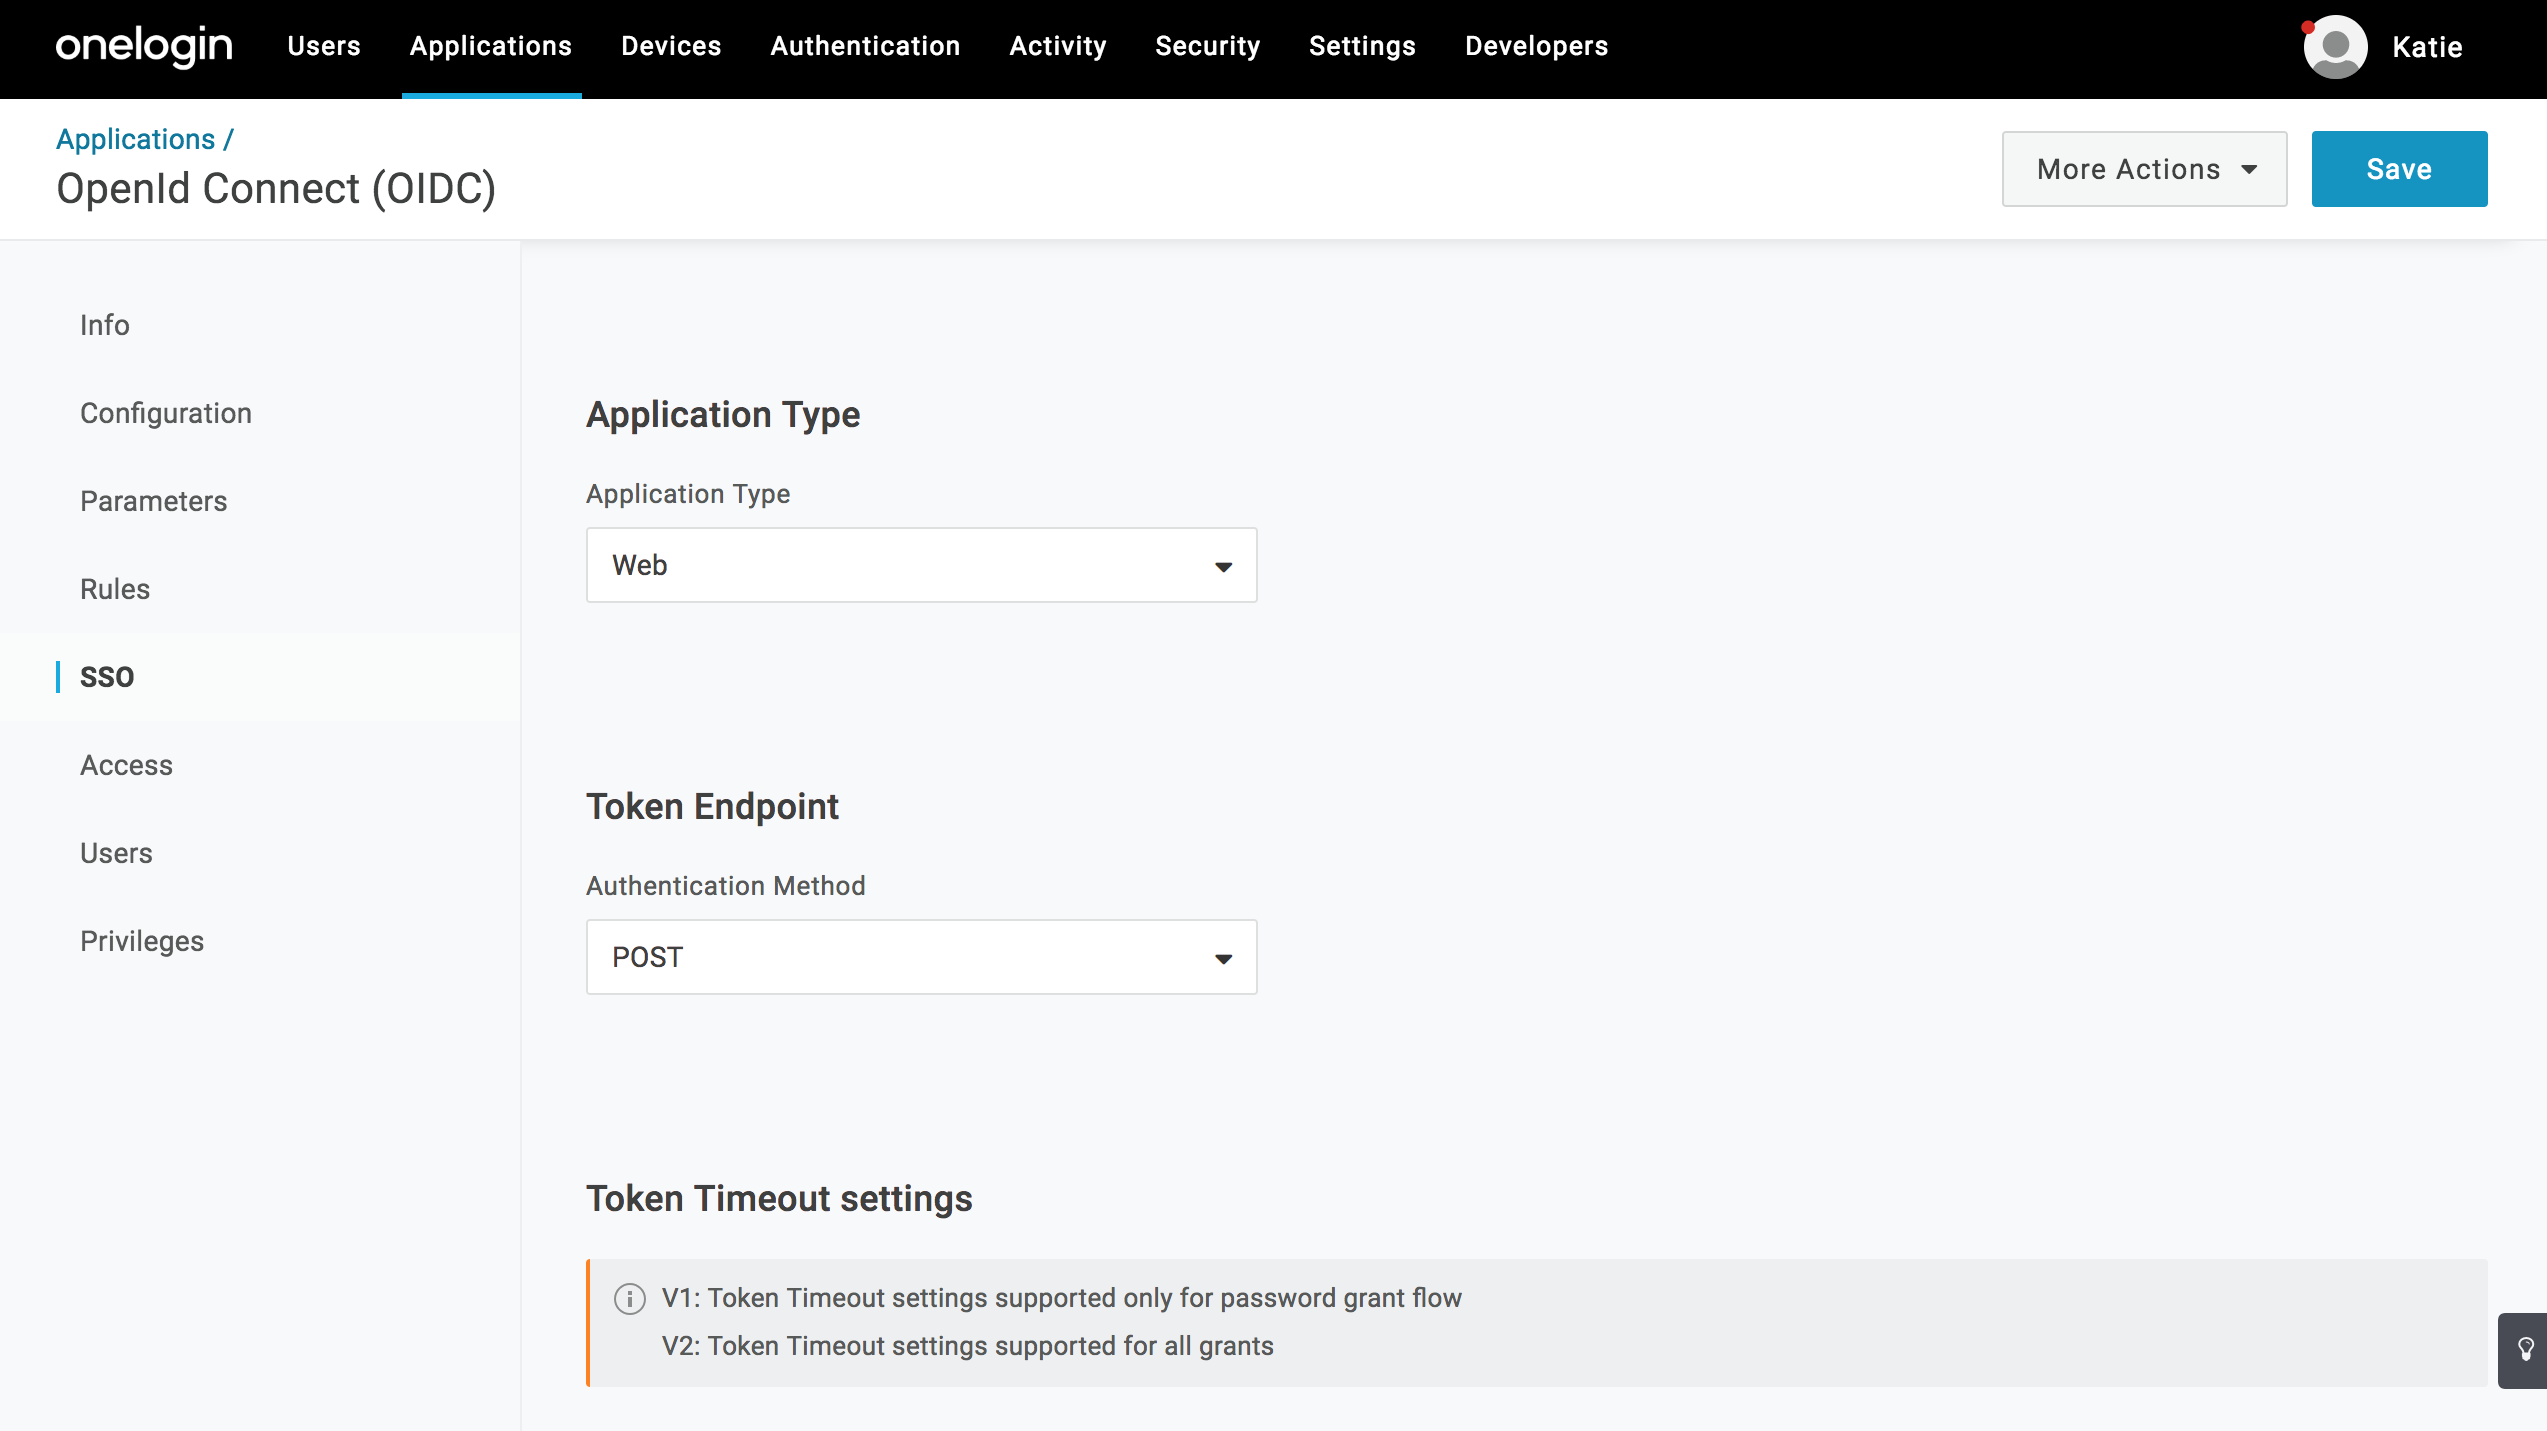Click the info icon beside the Token Timeout notice
Viewport: 2547px width, 1431px height.
point(629,1298)
